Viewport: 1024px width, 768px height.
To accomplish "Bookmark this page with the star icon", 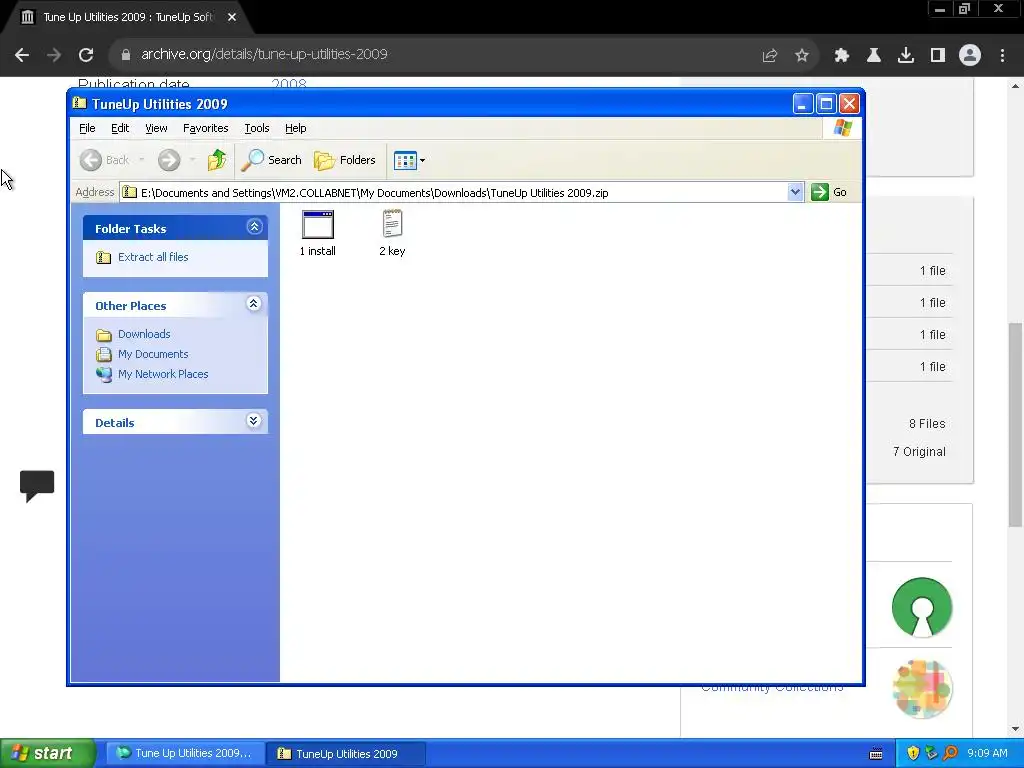I will (x=801, y=55).
